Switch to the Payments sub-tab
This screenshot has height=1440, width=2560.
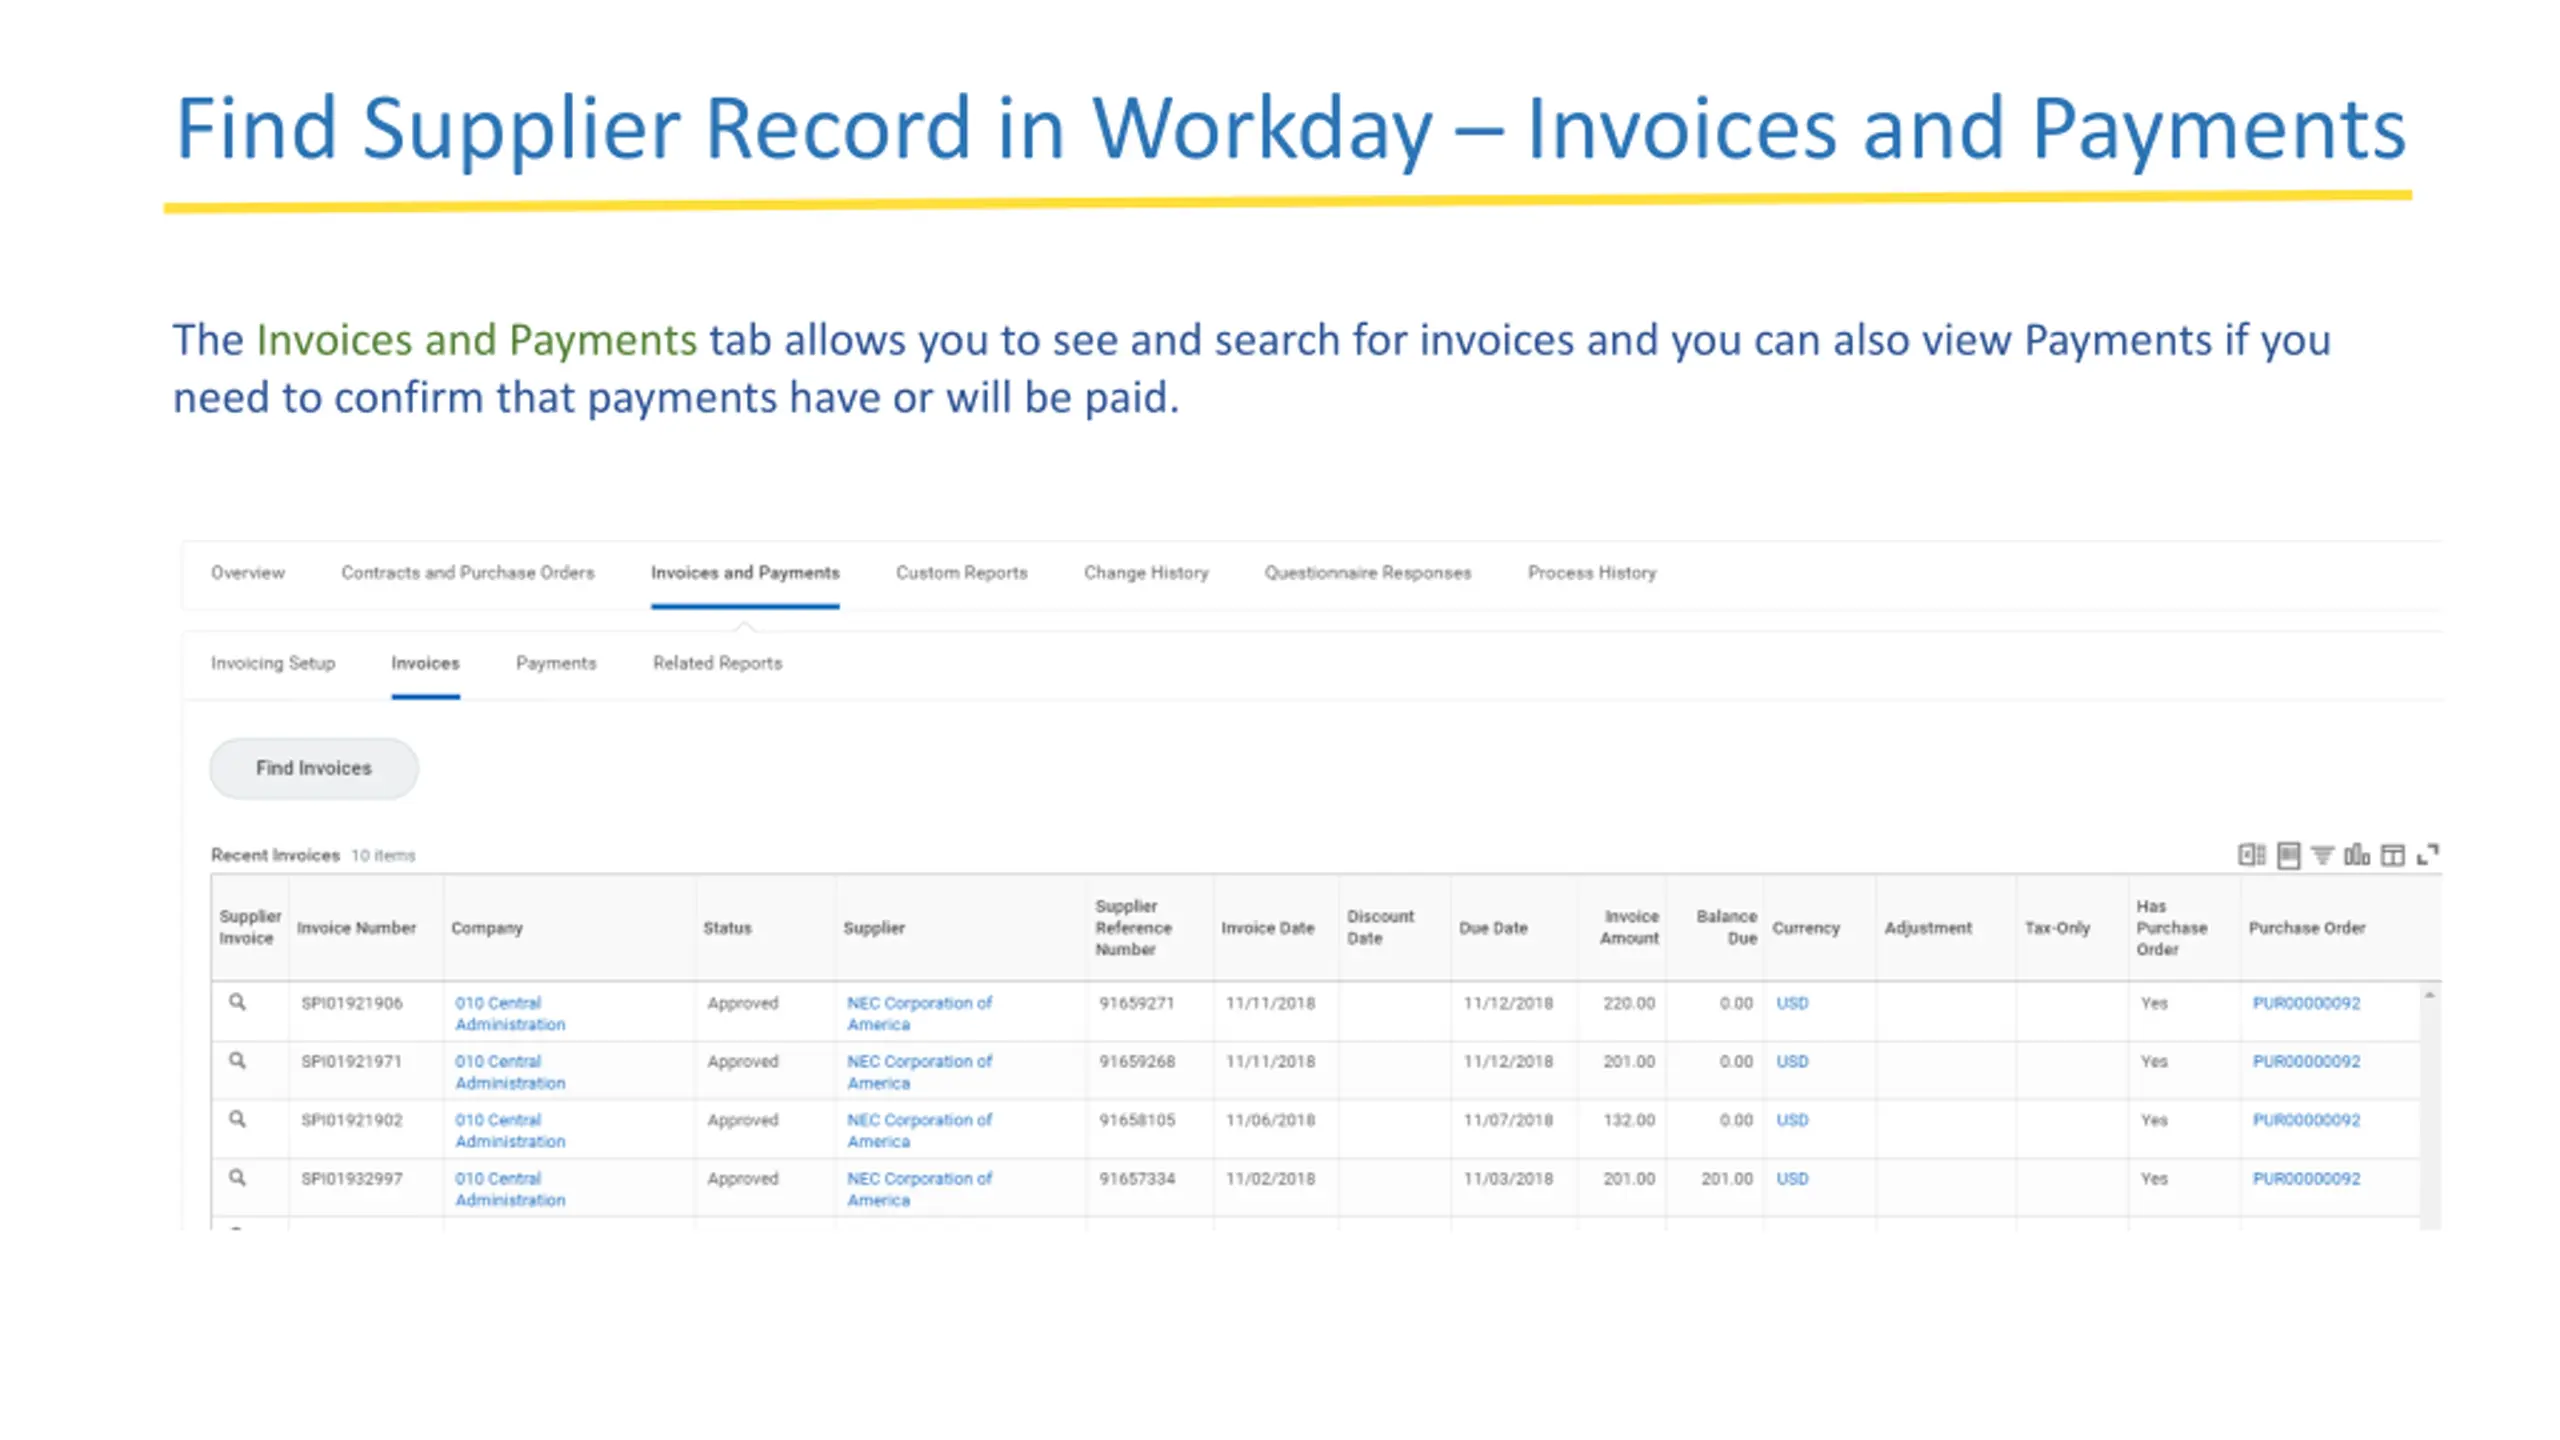click(556, 663)
